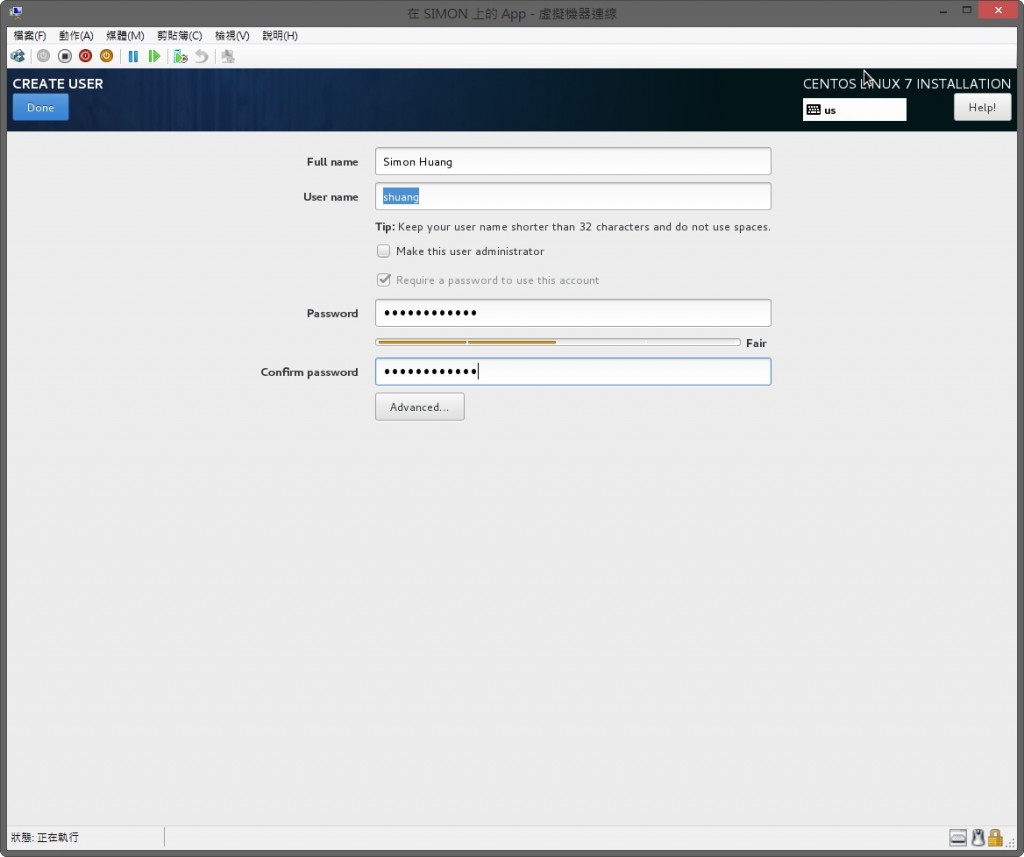This screenshot has width=1024, height=857.
Task: Click 'CENTOS LINUX 7 INSTALLATION' text
Action: [906, 84]
